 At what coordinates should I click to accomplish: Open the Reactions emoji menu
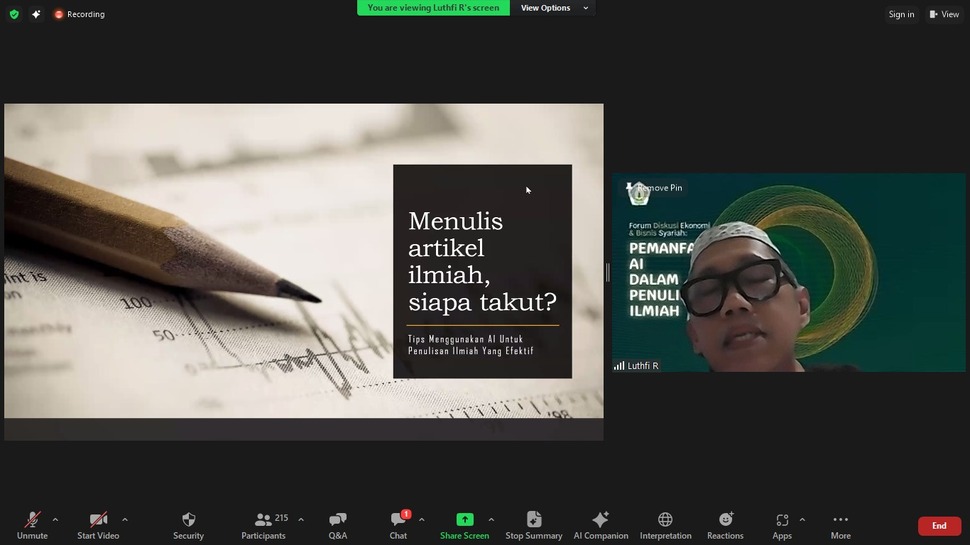(x=725, y=520)
